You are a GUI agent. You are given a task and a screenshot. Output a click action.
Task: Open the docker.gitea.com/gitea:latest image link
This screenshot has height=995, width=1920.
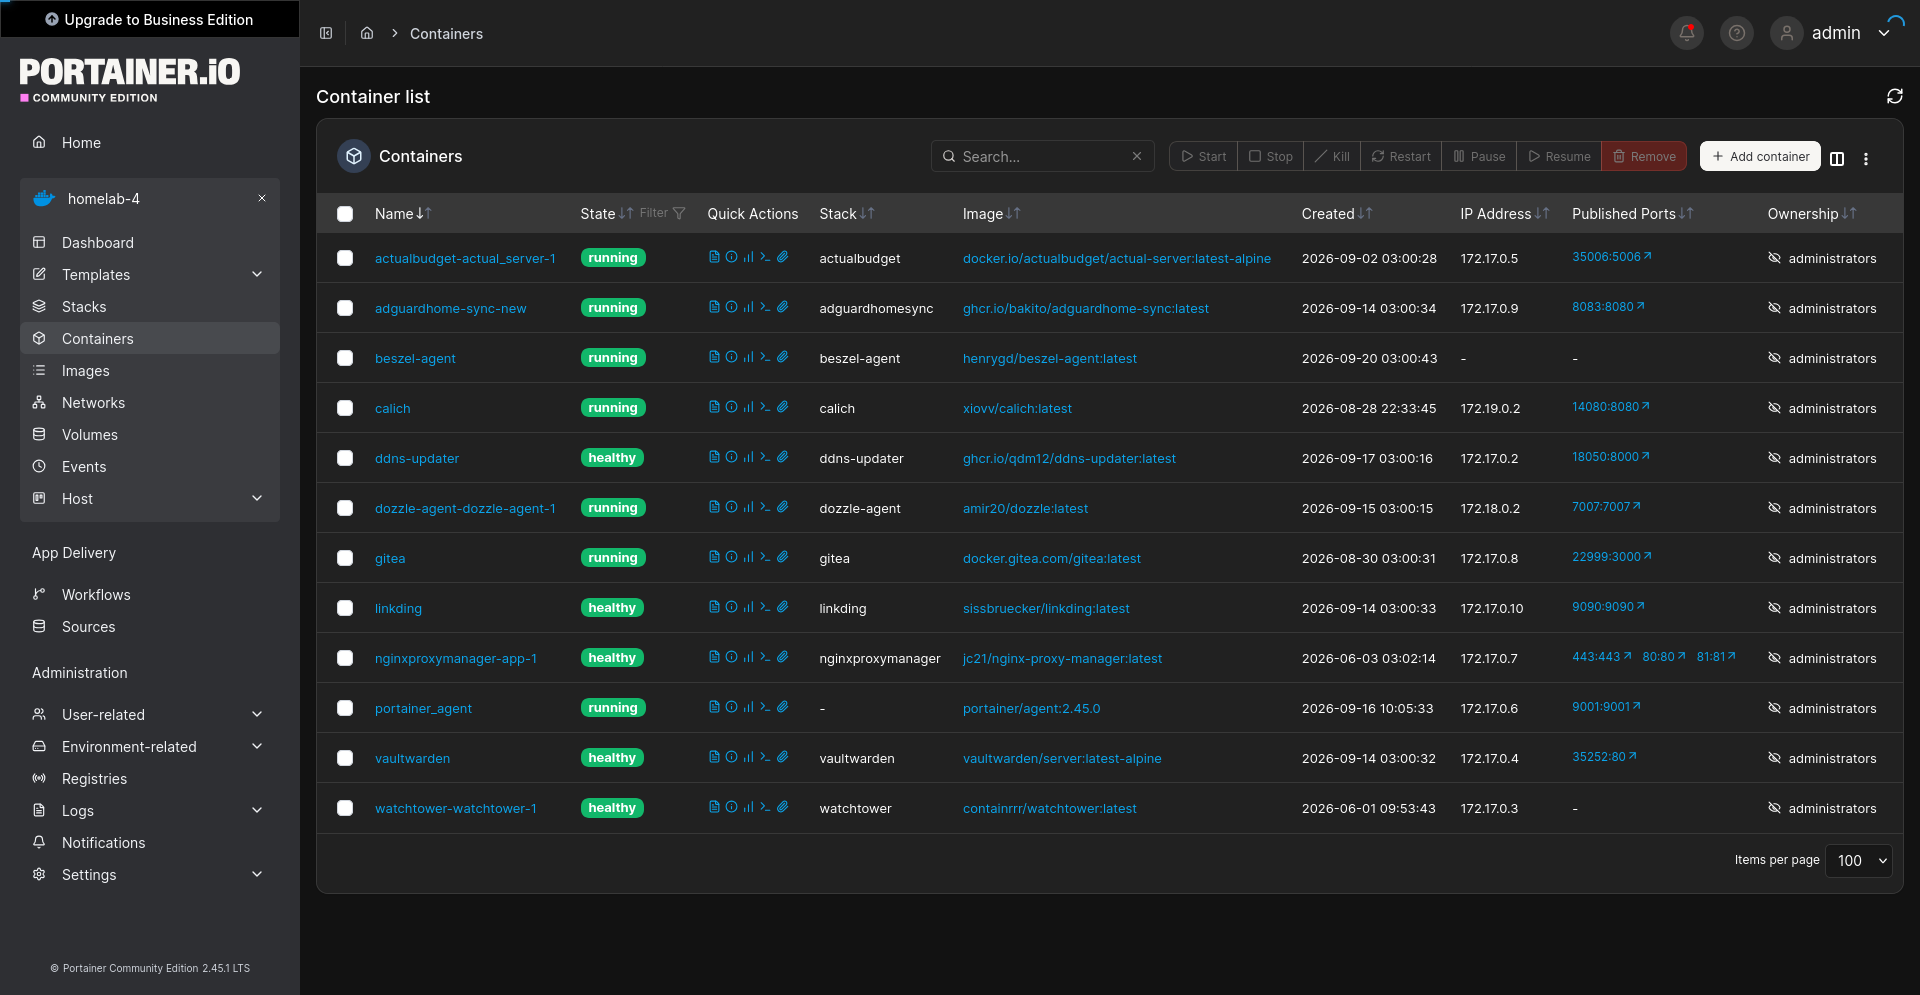(1052, 558)
